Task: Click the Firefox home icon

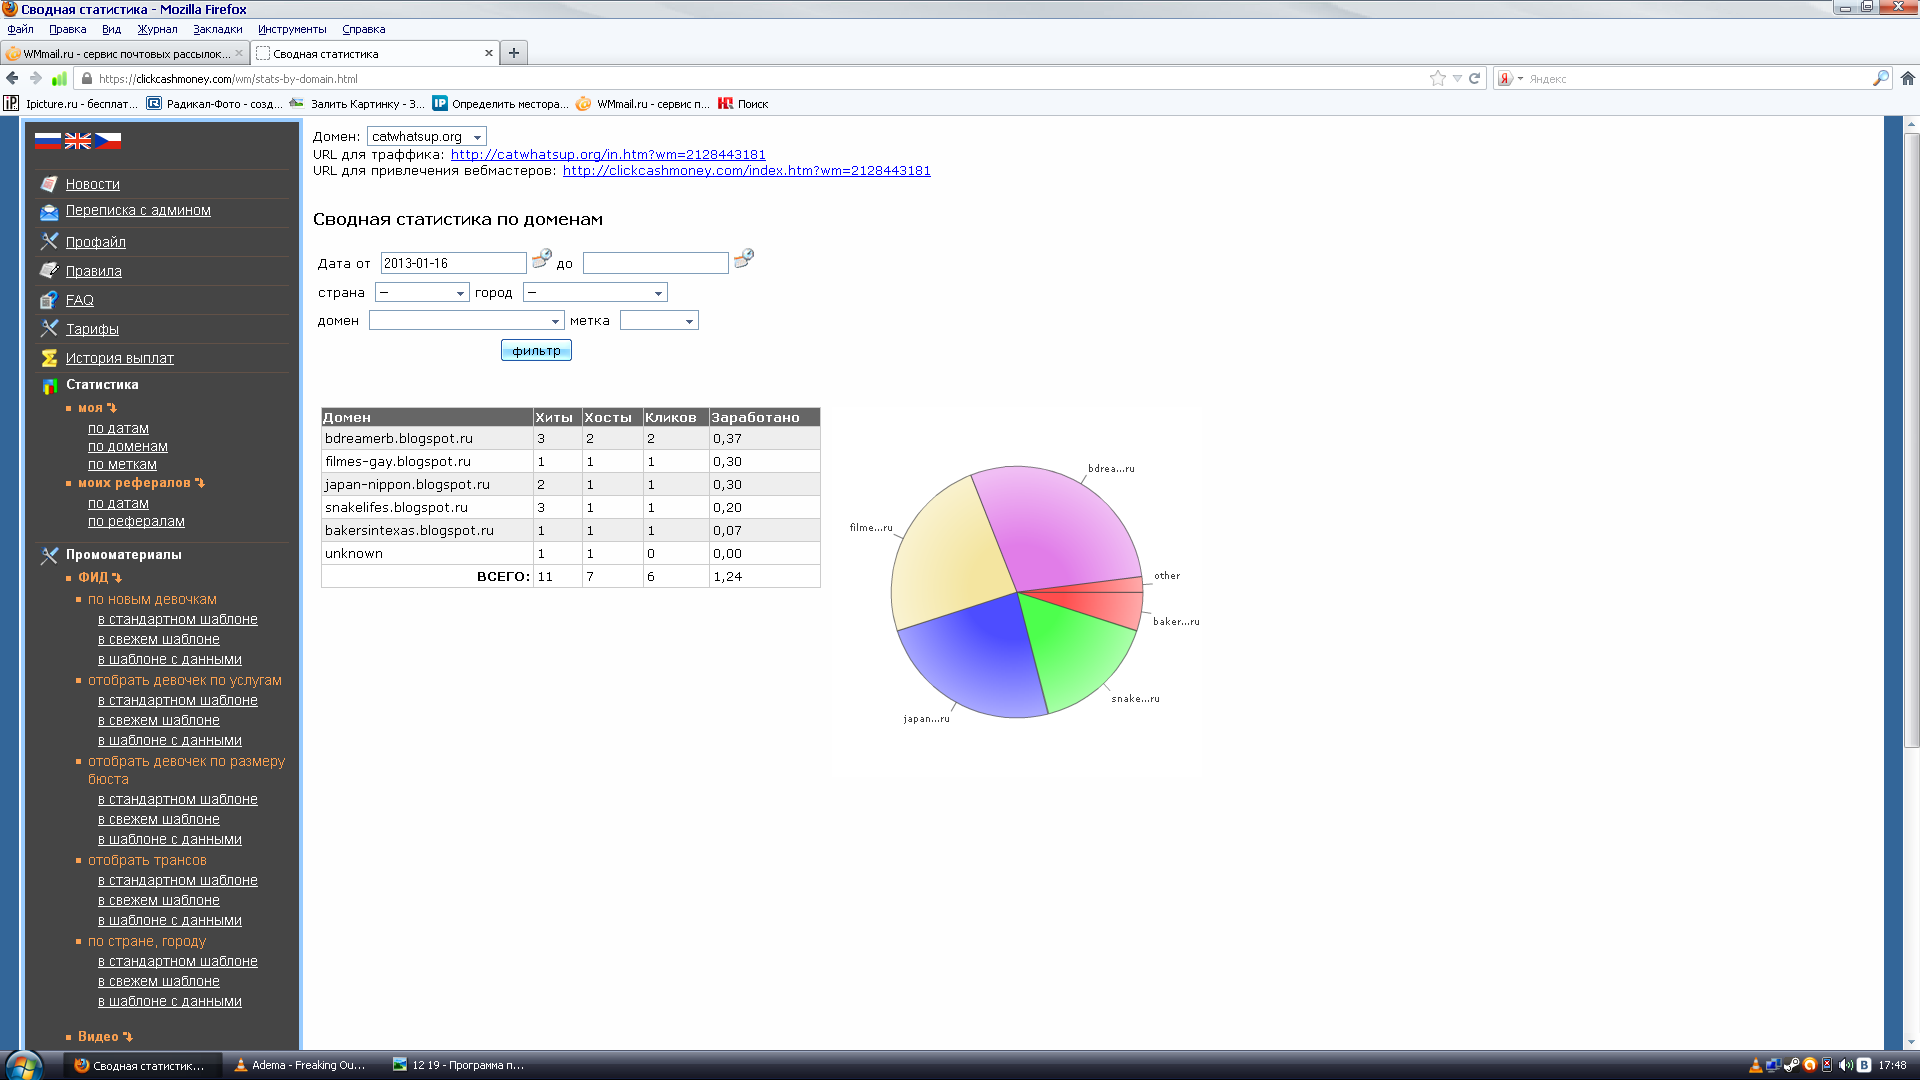Action: point(1908,78)
